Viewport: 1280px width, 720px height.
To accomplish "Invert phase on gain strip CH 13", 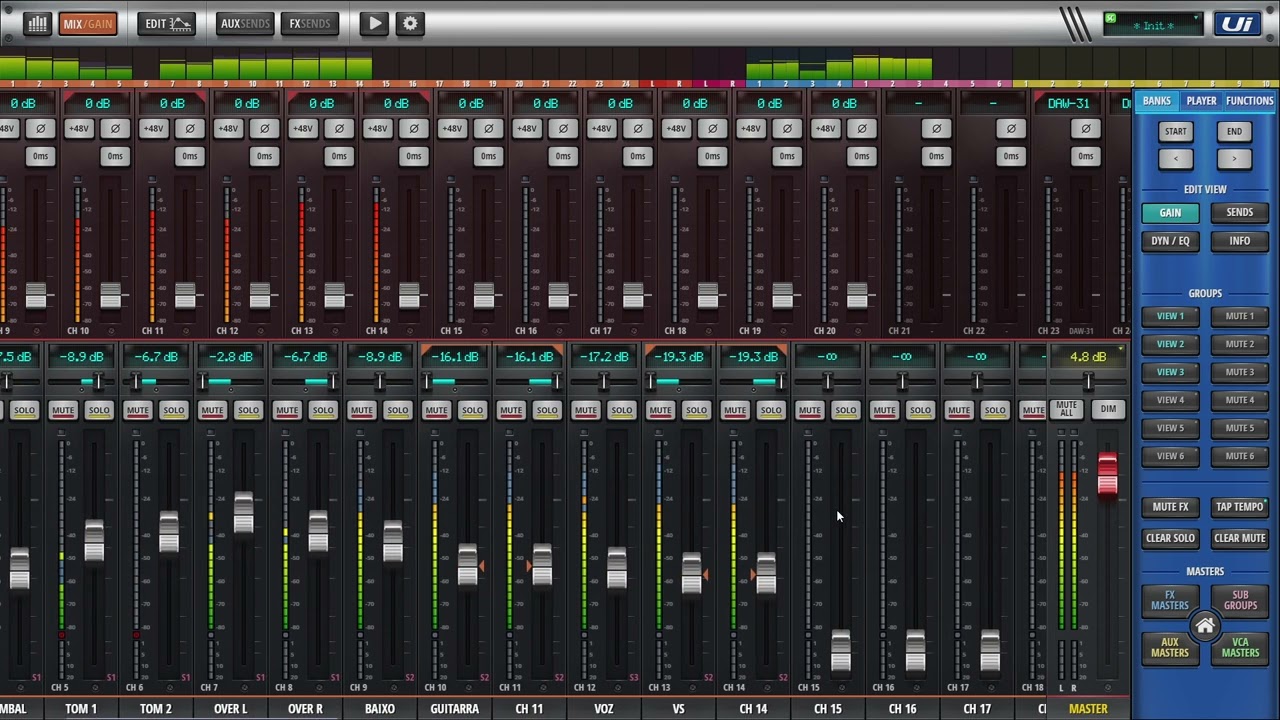I will [339, 128].
